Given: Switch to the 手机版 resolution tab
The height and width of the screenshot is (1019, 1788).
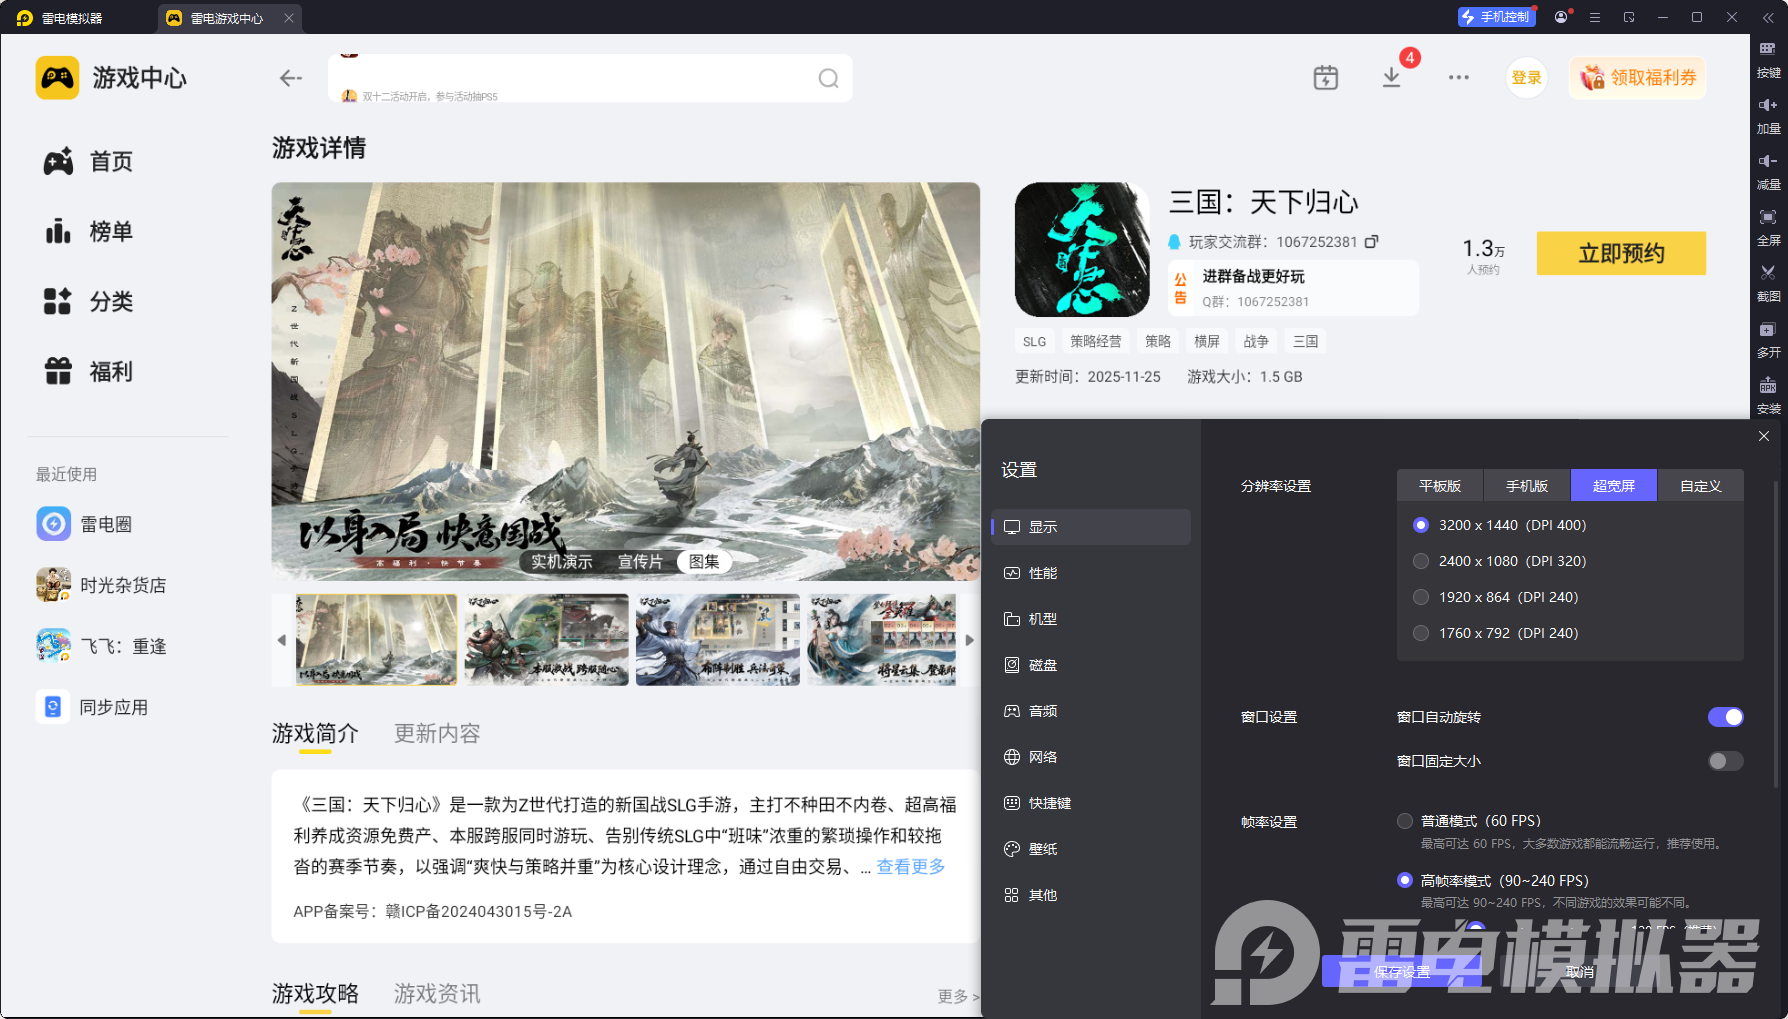Looking at the screenshot, I should click(1527, 486).
